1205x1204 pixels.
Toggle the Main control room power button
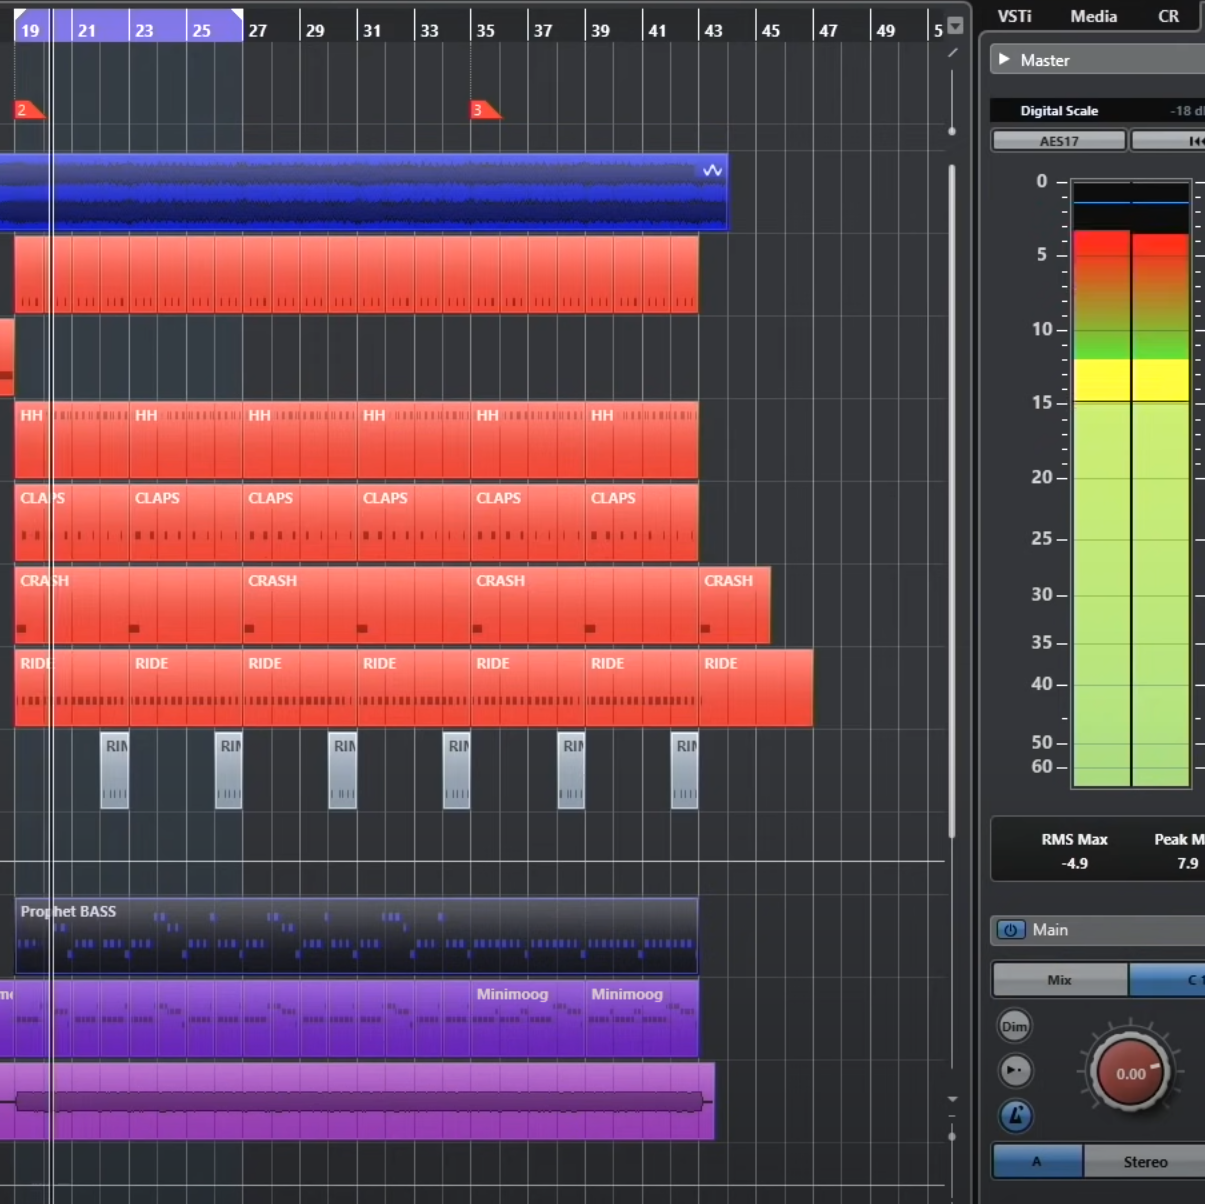pos(1010,930)
